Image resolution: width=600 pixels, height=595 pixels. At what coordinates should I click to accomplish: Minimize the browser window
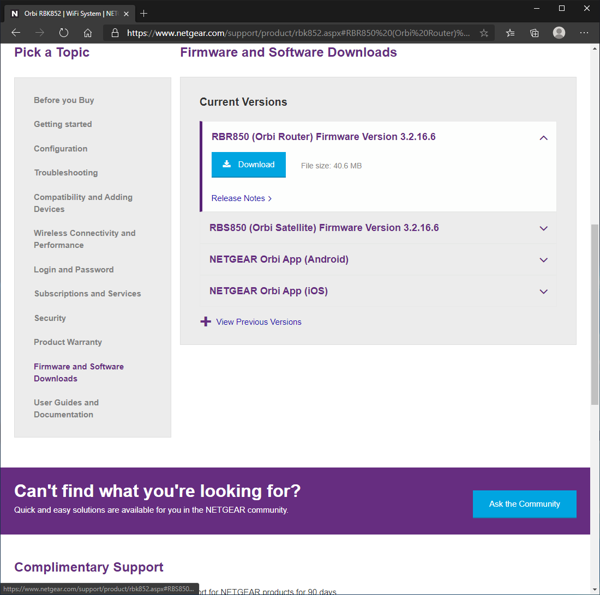click(536, 8)
